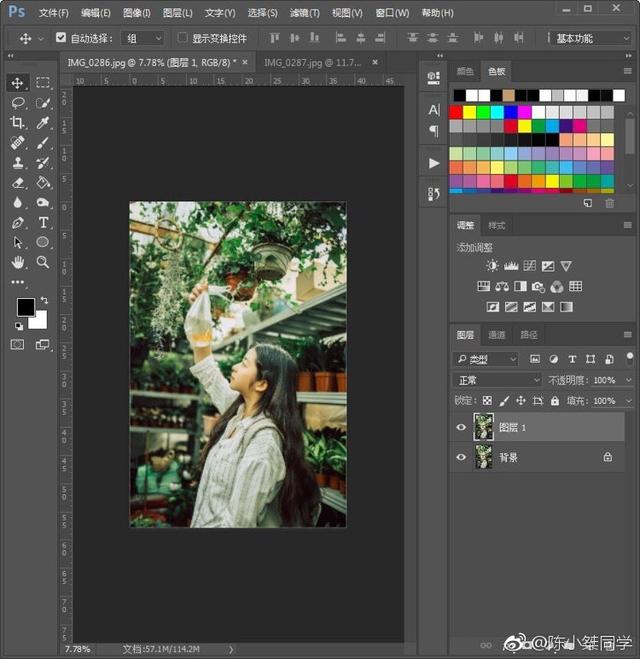
Task: Select the Clone Stamp tool
Action: 18,162
